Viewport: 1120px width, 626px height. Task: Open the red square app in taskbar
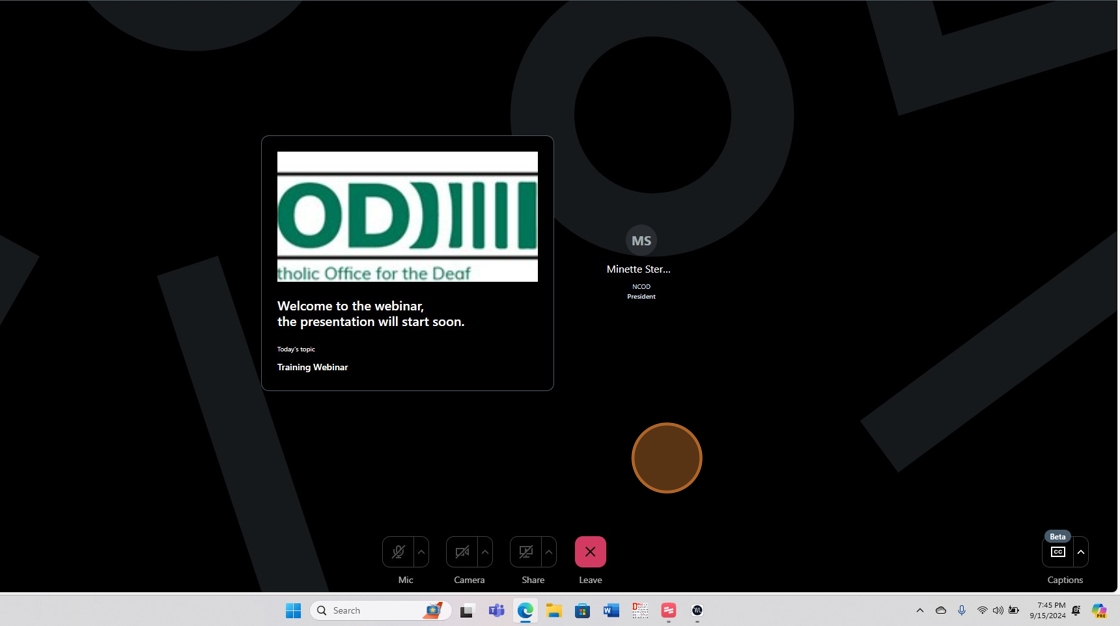click(669, 610)
